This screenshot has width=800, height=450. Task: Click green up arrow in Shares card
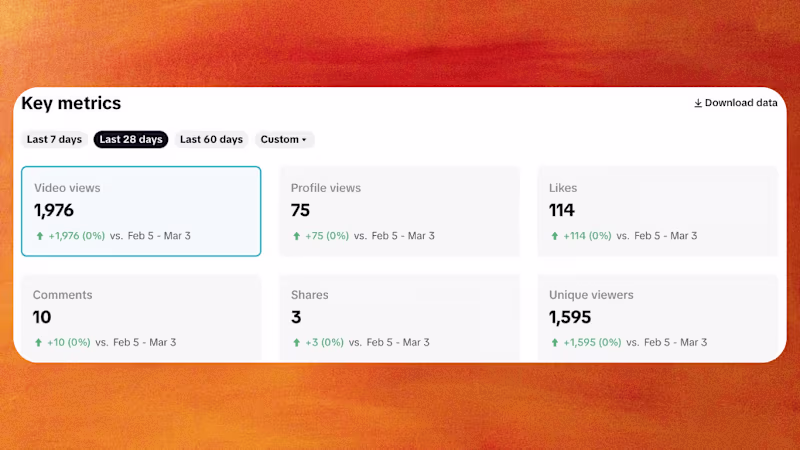[x=296, y=342]
